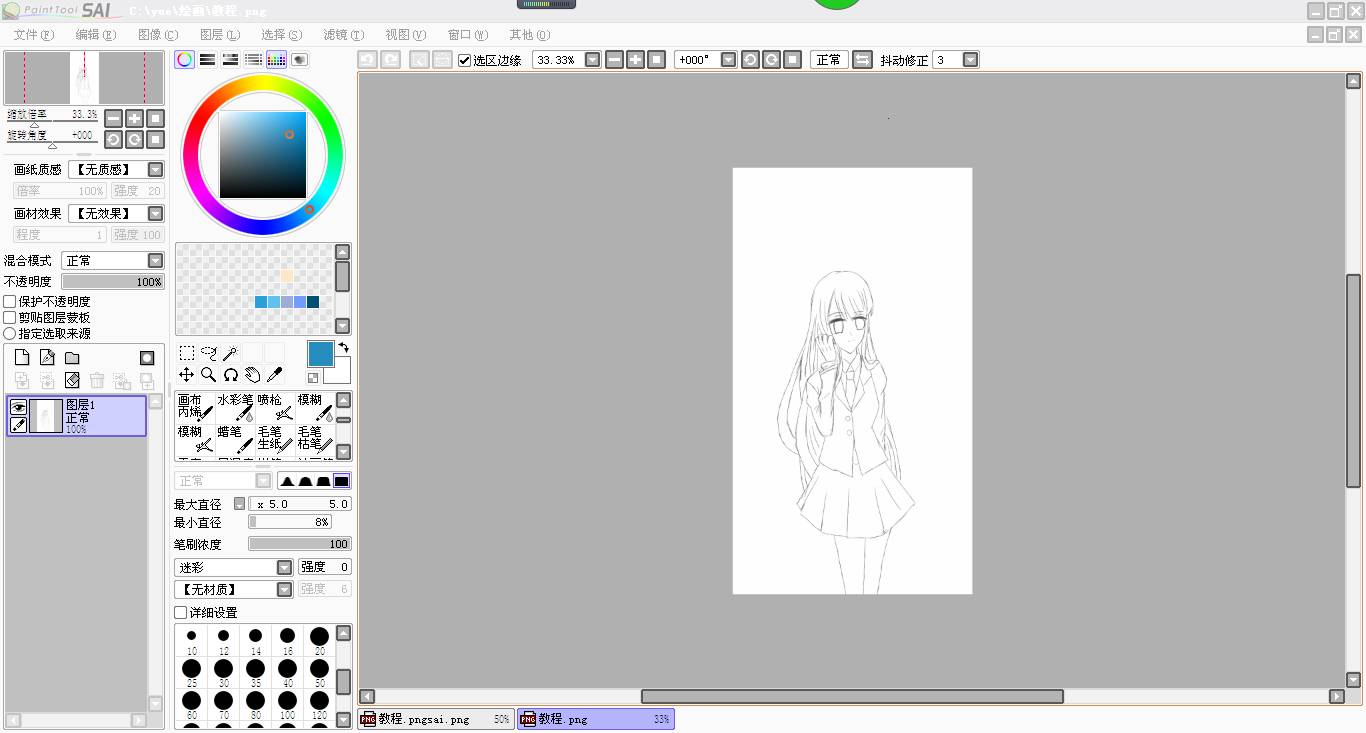Pick brush size 50 preset
This screenshot has height=733, width=1366.
[x=319, y=673]
